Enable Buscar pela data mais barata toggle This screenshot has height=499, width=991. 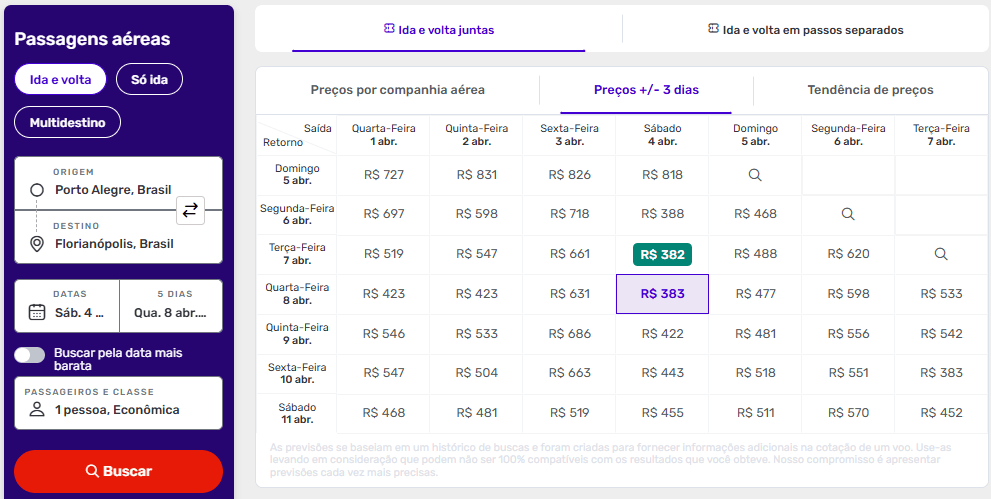tap(30, 355)
